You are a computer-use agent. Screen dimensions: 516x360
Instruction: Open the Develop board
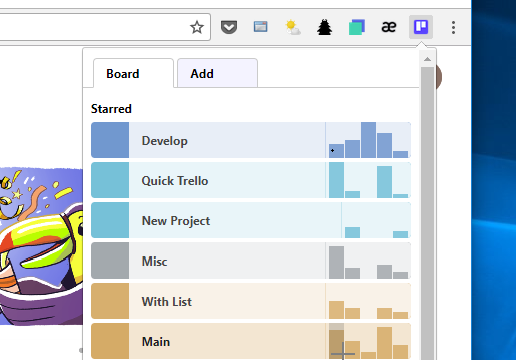[251, 140]
